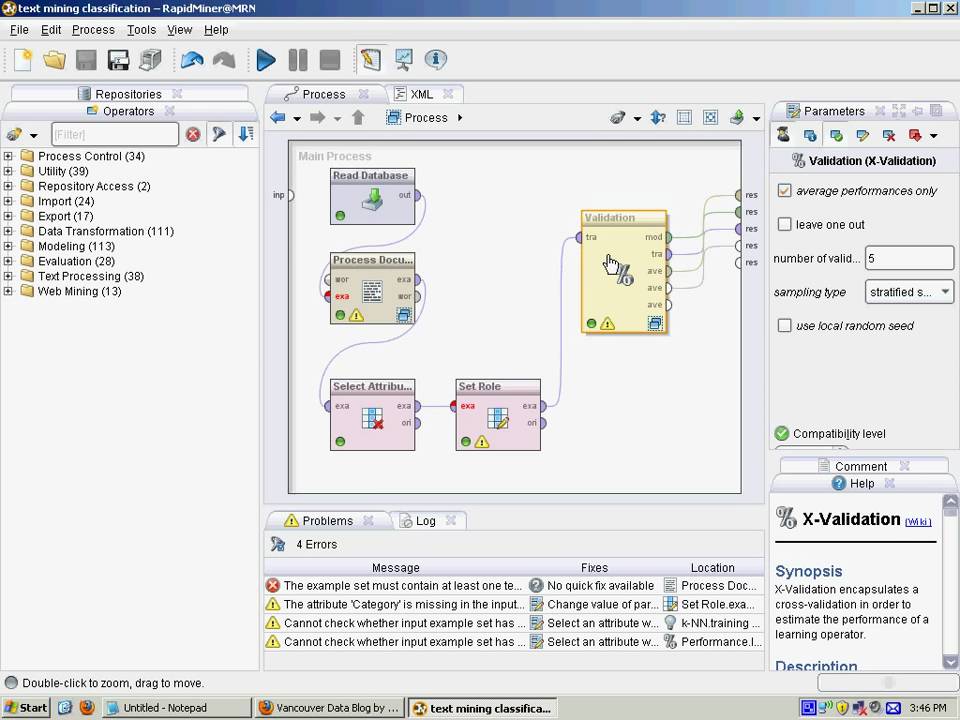
Task: Click the Save As toolbar icon
Action: pos(118,60)
